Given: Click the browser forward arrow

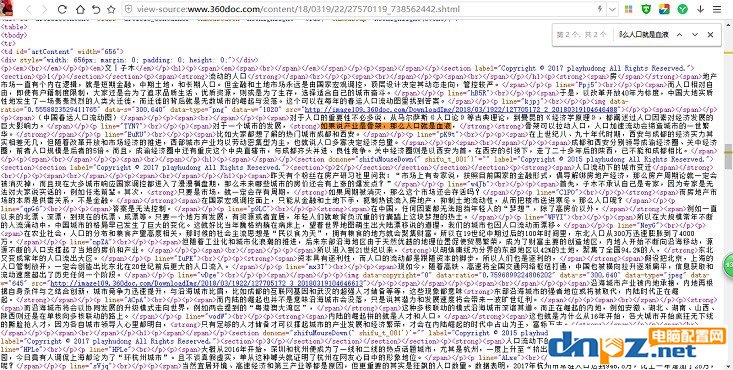Looking at the screenshot, I should click(44, 9).
